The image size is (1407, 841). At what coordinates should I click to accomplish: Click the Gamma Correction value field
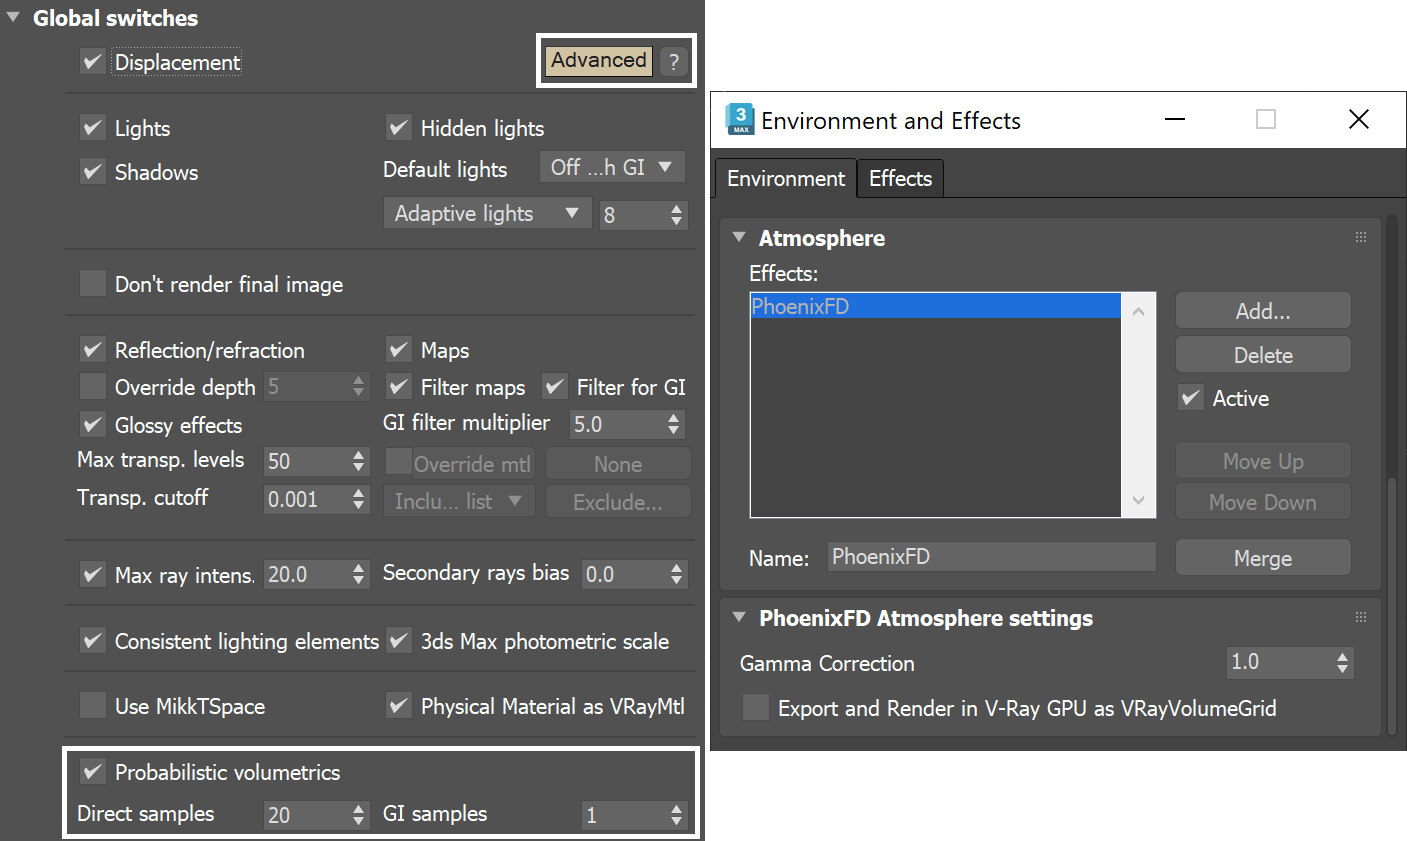(1281, 662)
